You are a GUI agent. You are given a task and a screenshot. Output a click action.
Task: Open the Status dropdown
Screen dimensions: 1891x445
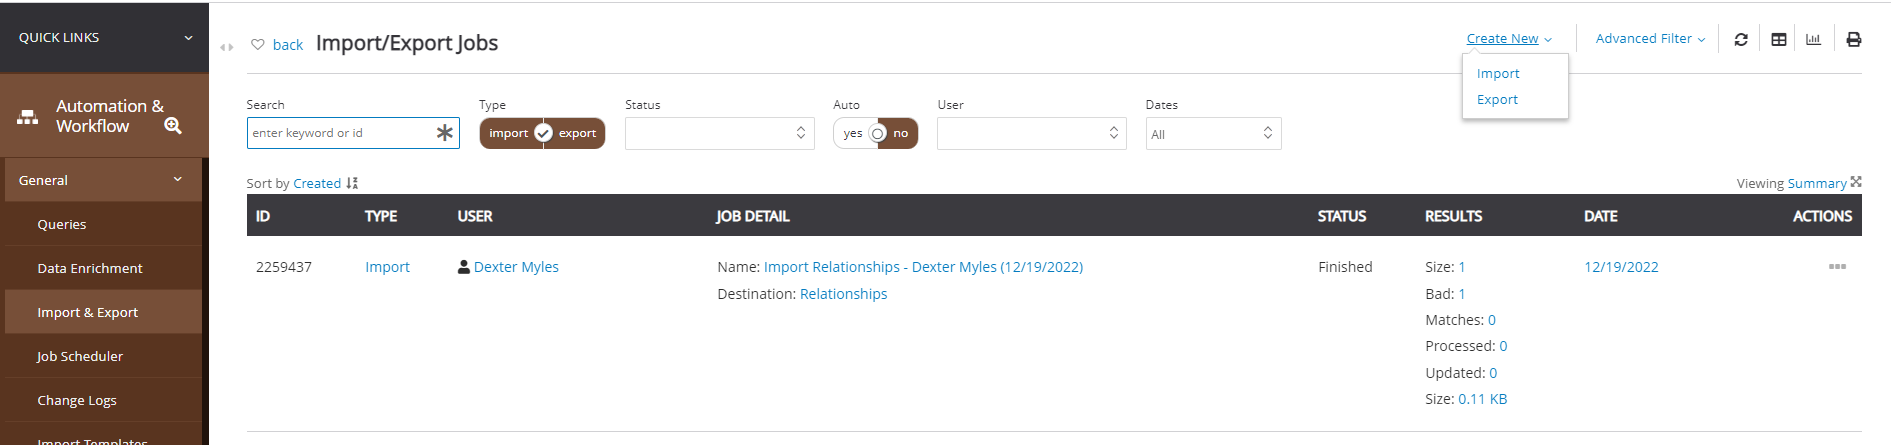point(719,133)
